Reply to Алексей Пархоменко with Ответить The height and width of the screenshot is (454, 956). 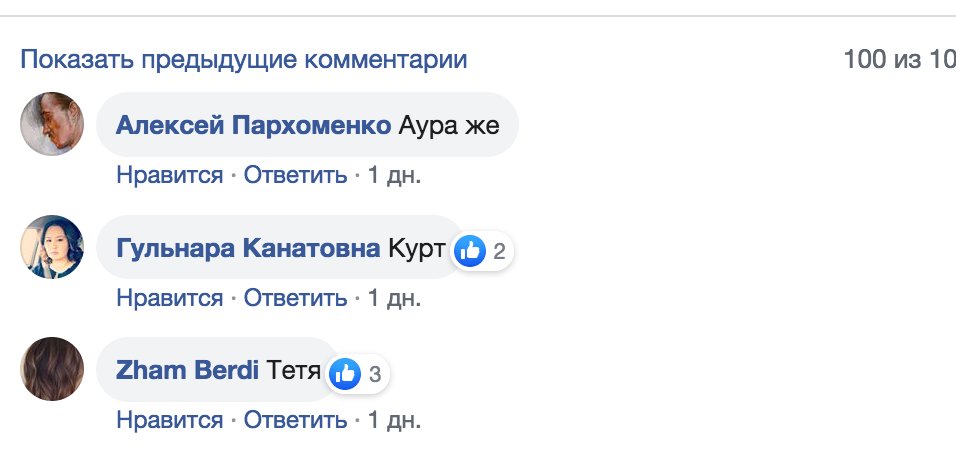click(x=295, y=175)
